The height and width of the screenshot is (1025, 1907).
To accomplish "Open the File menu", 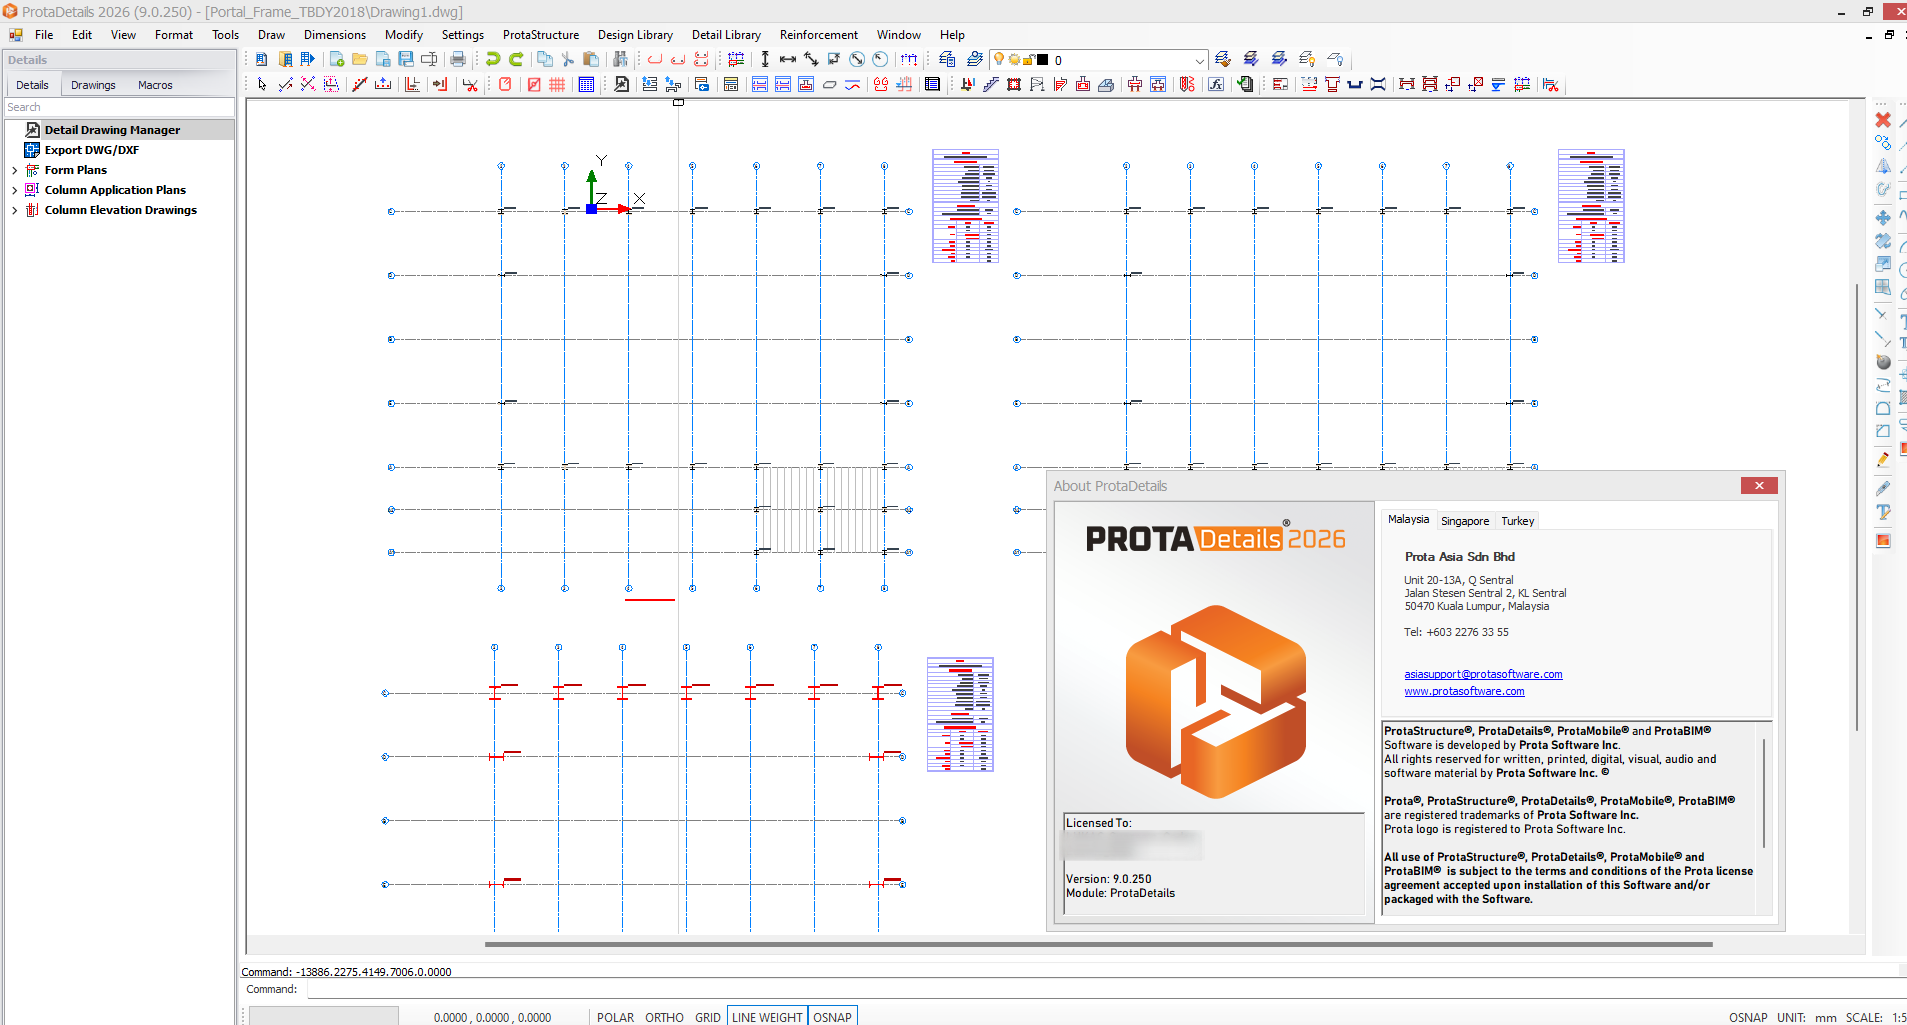I will pos(44,34).
